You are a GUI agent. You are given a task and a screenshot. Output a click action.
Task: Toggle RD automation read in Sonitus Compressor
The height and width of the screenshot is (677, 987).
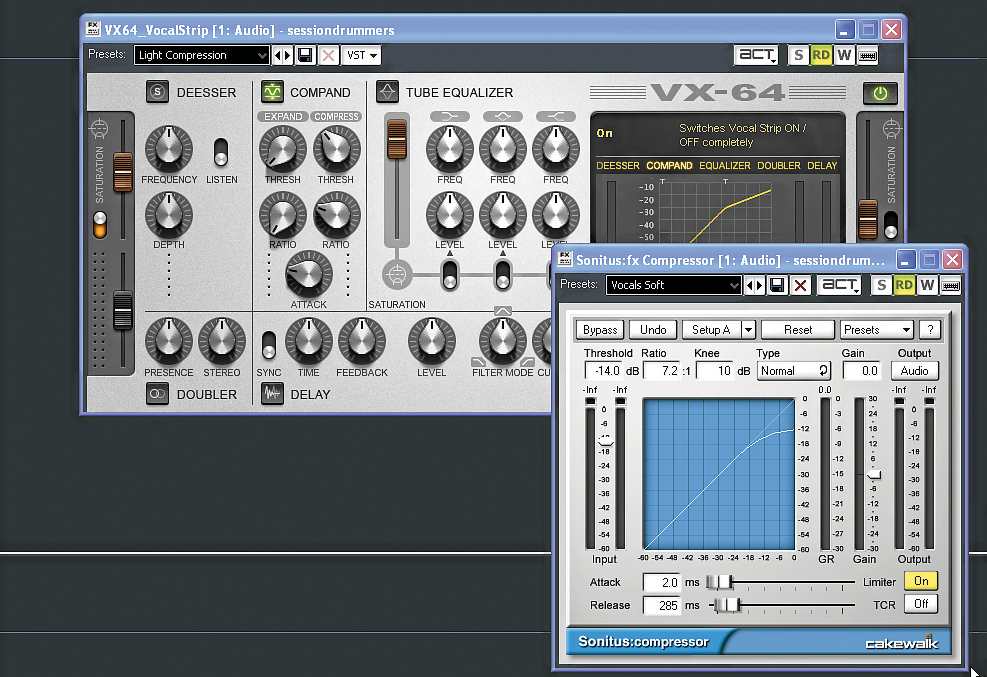(904, 285)
